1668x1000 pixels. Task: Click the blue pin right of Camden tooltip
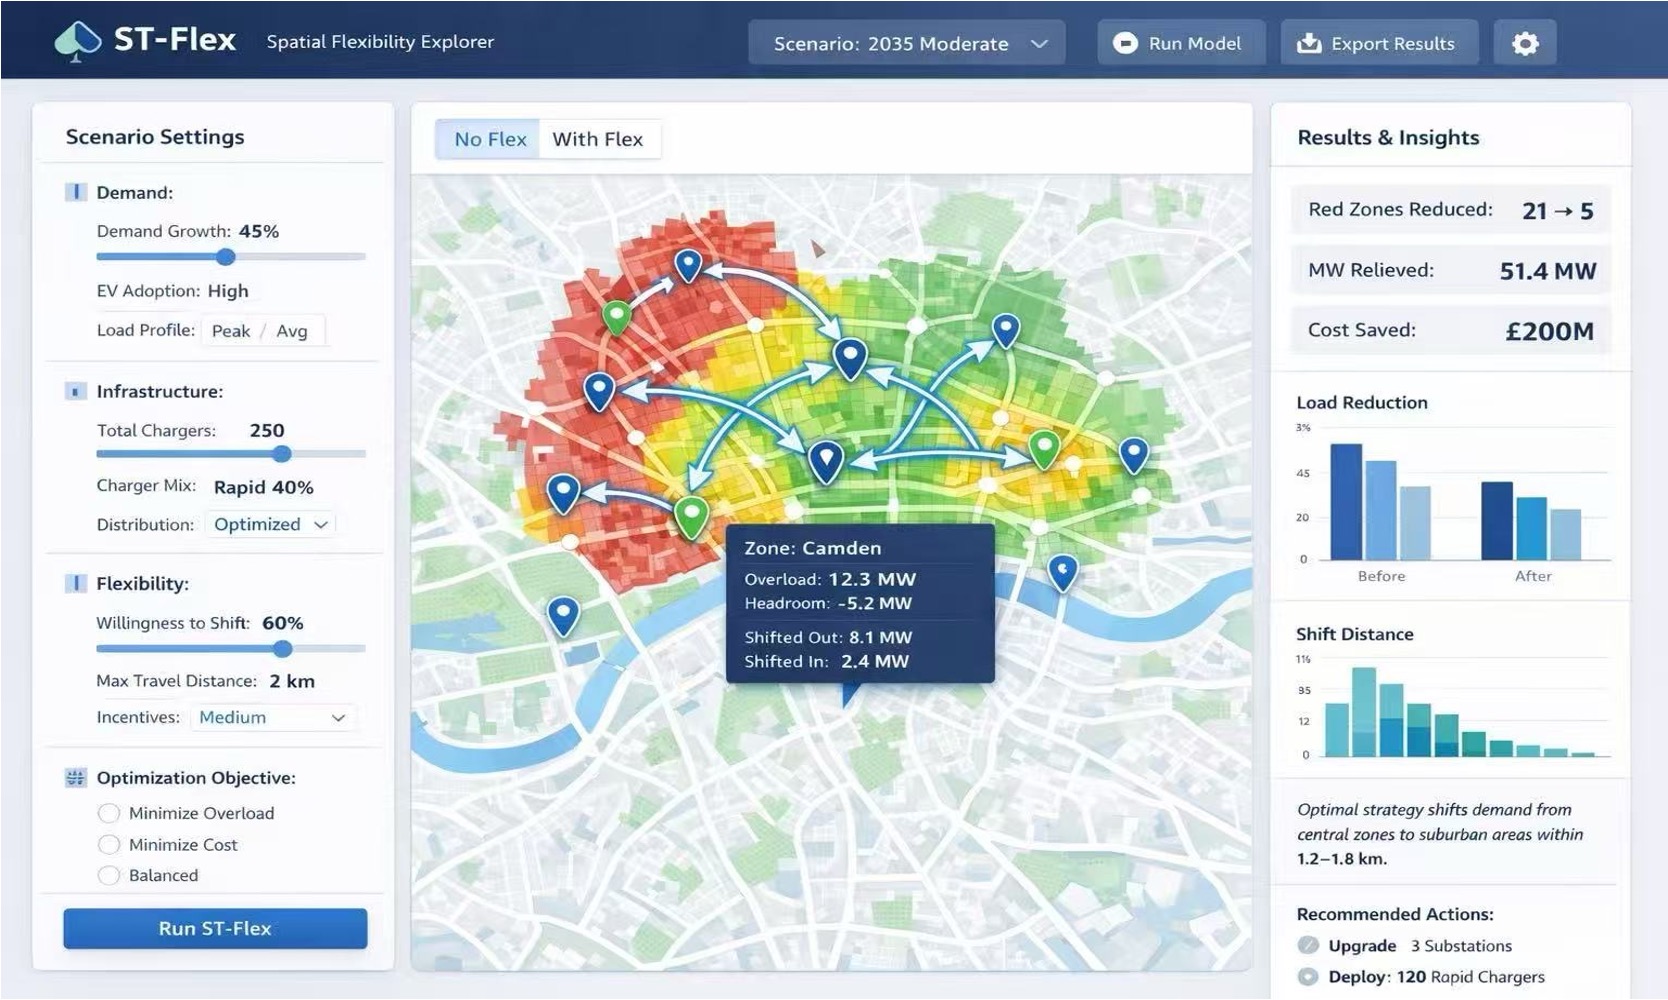click(1062, 572)
